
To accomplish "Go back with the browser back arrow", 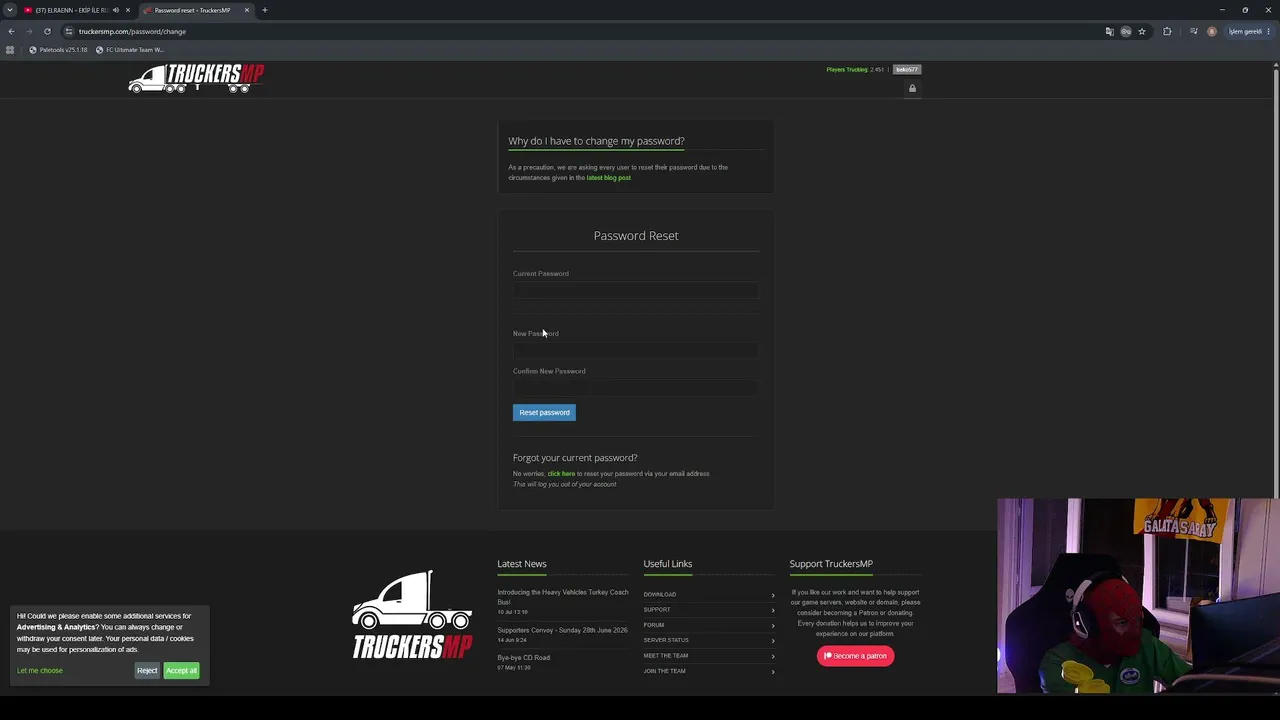I will 11,31.
